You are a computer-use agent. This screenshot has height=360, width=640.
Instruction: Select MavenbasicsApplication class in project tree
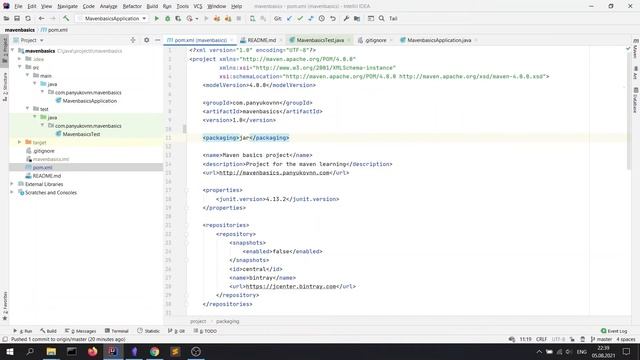[89, 101]
